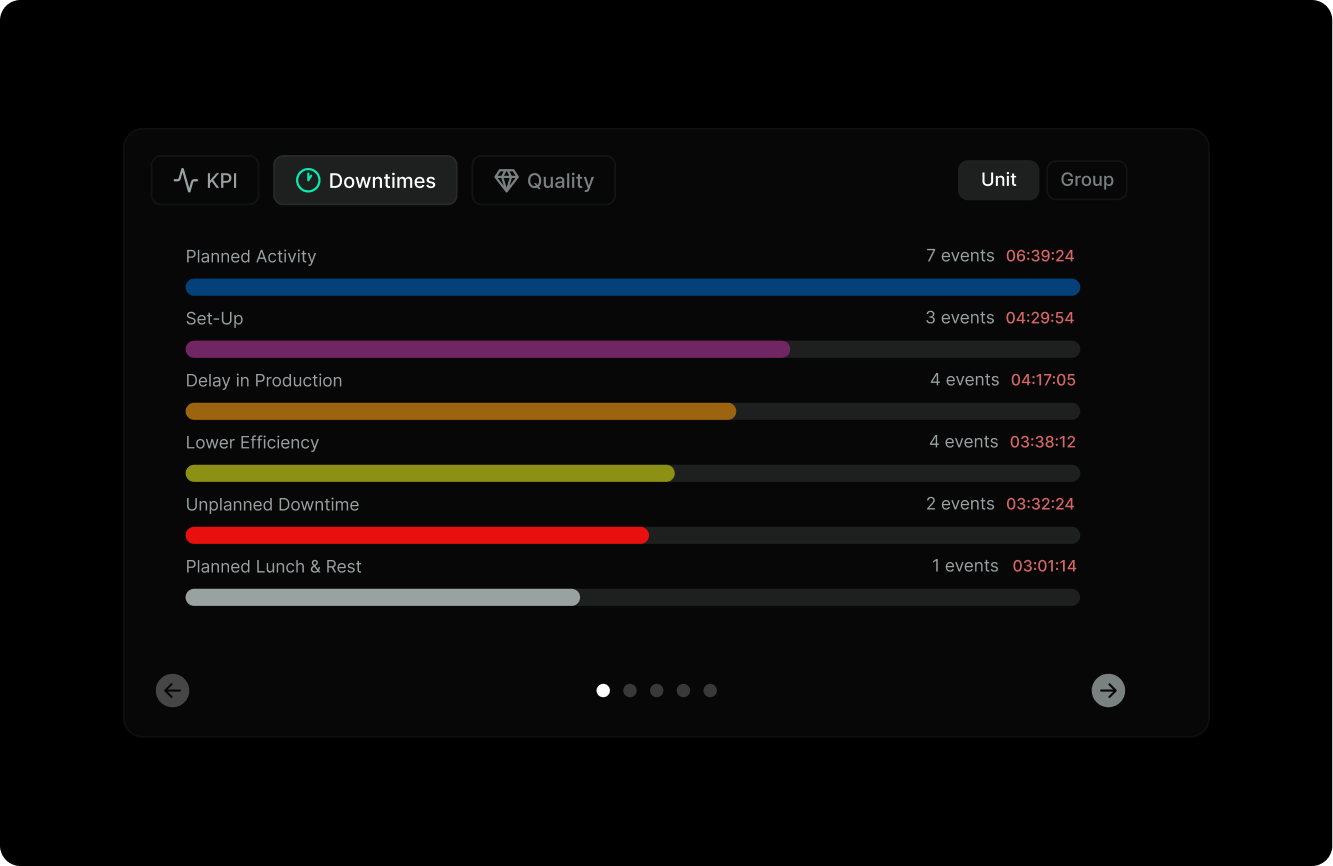Select the last pagination dot
This screenshot has width=1333, height=866.
point(710,690)
